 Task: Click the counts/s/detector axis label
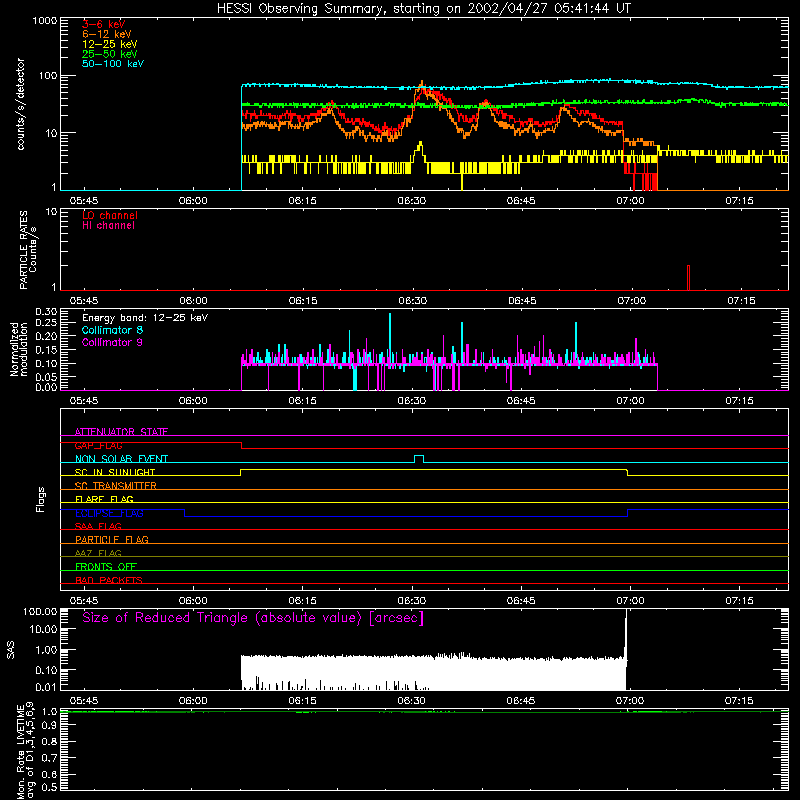point(20,104)
